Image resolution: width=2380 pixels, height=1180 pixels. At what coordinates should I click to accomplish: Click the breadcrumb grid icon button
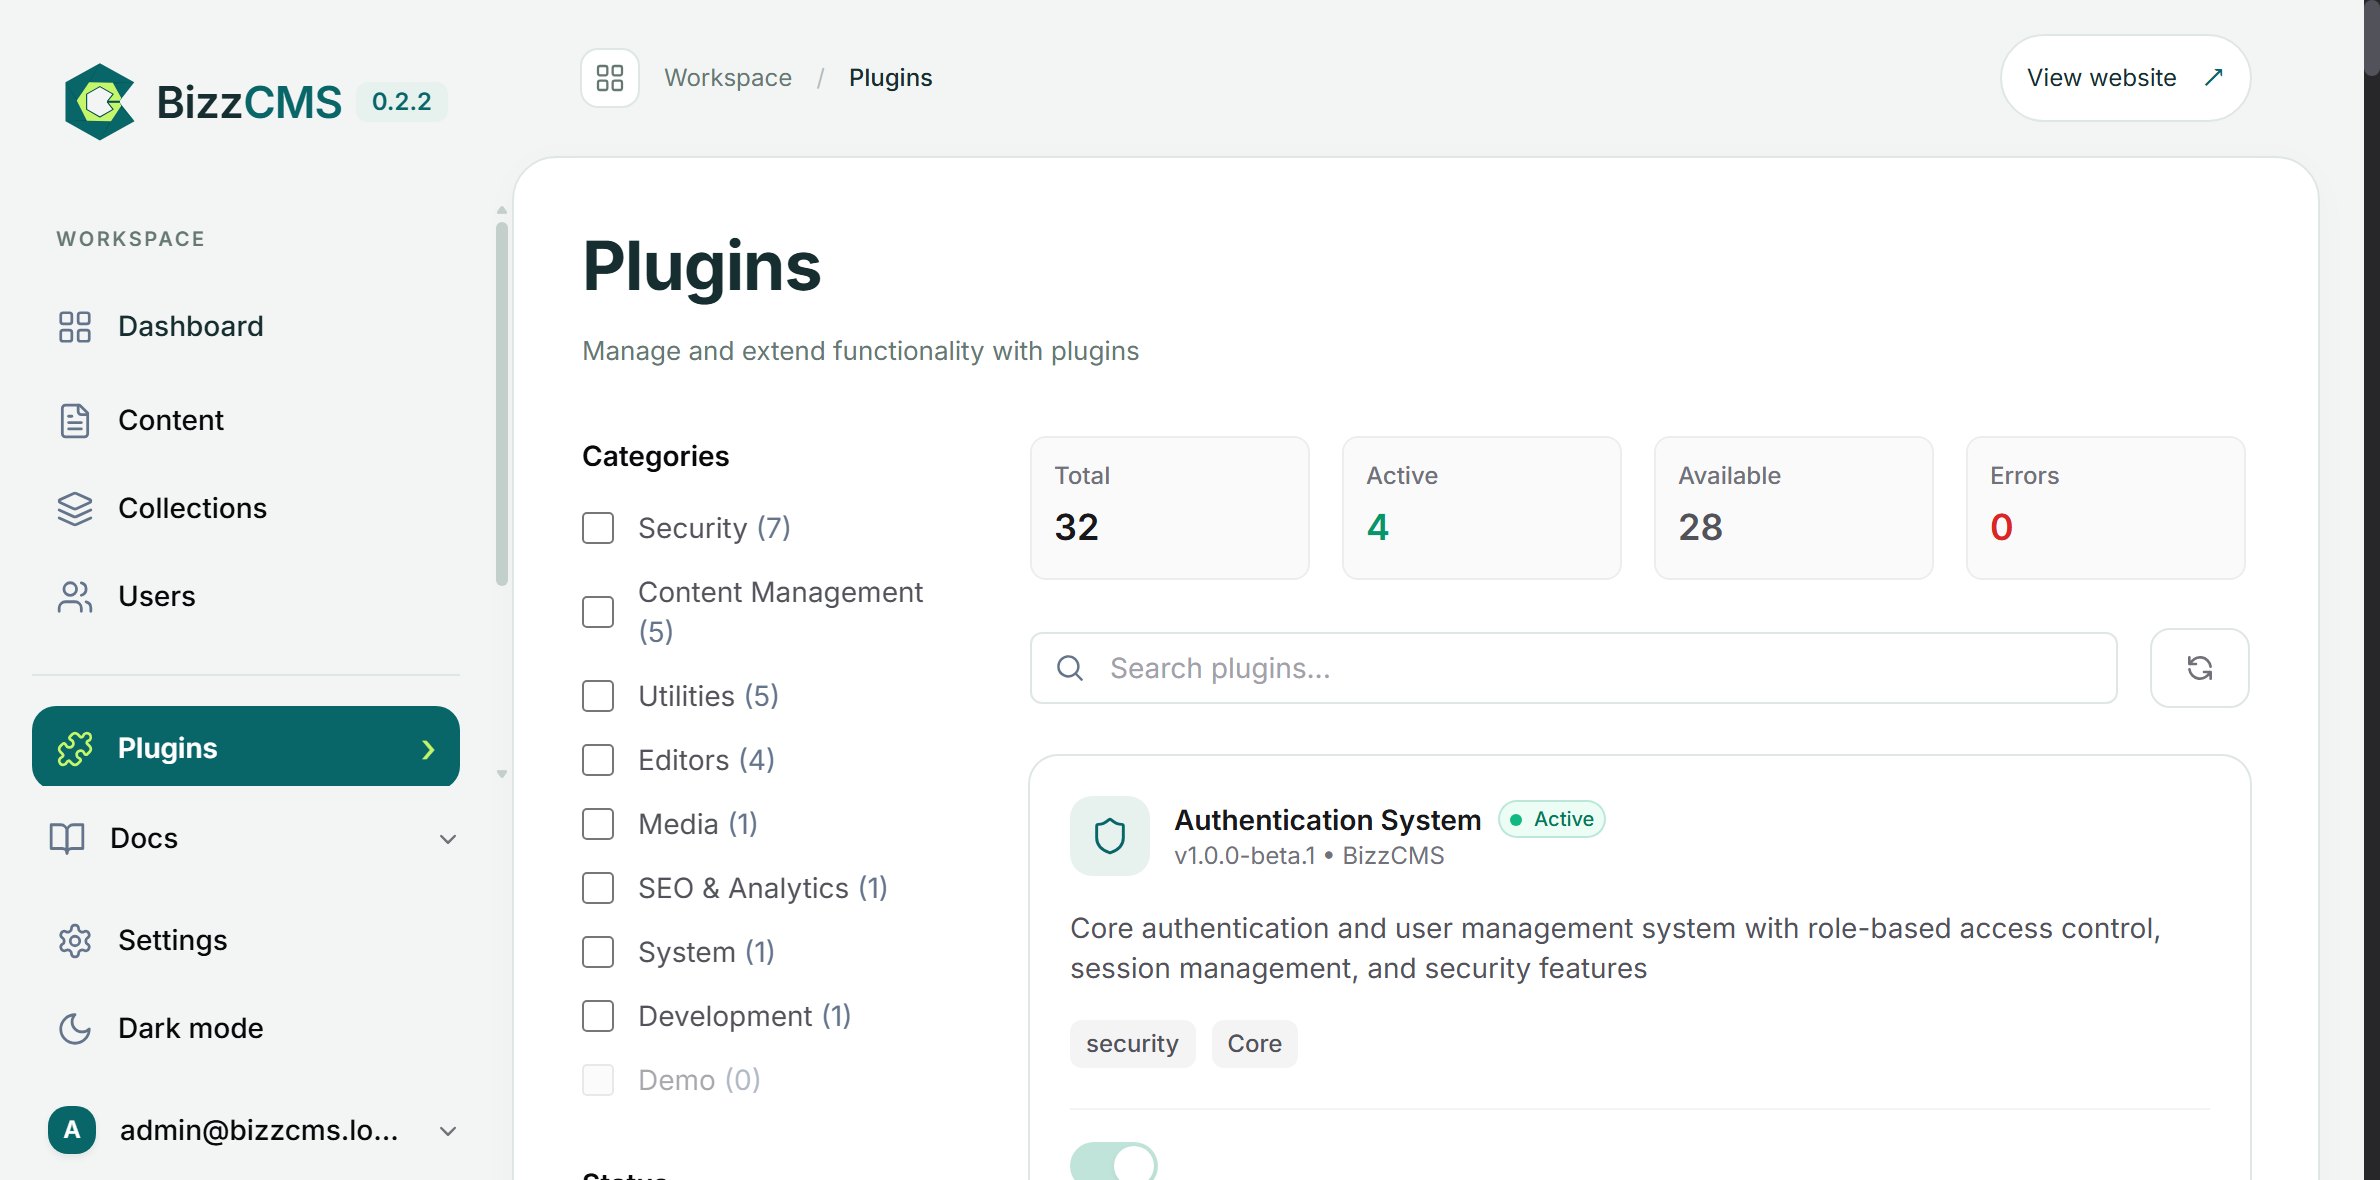(x=610, y=78)
